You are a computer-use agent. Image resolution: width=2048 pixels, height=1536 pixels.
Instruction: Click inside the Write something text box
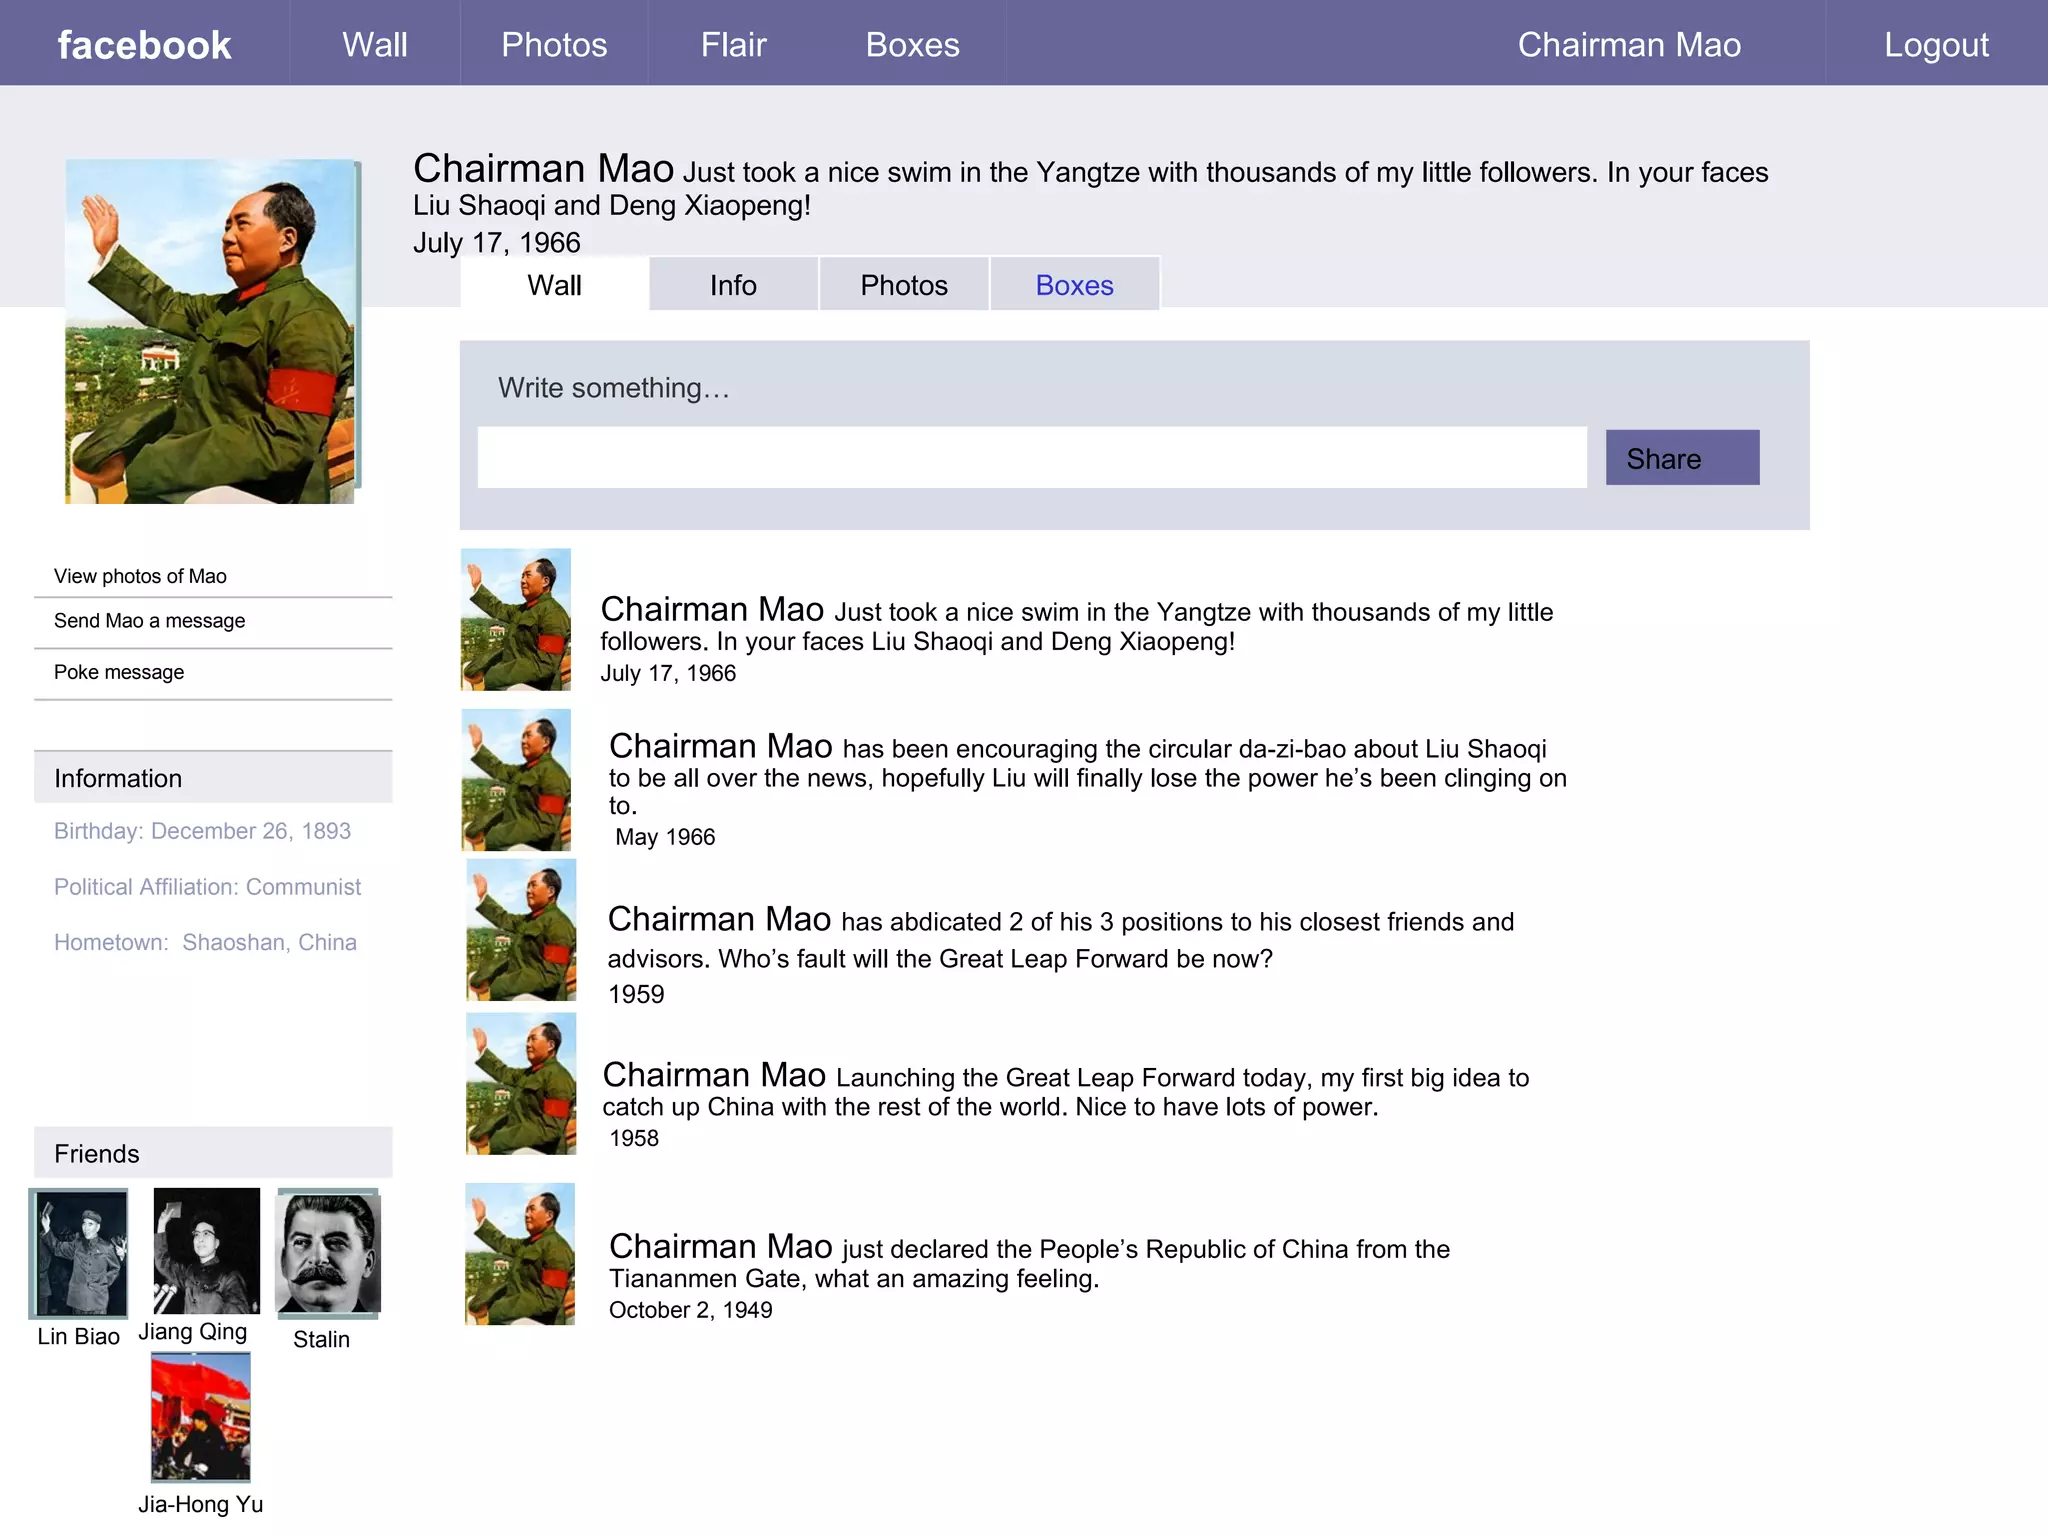pyautogui.click(x=1031, y=458)
